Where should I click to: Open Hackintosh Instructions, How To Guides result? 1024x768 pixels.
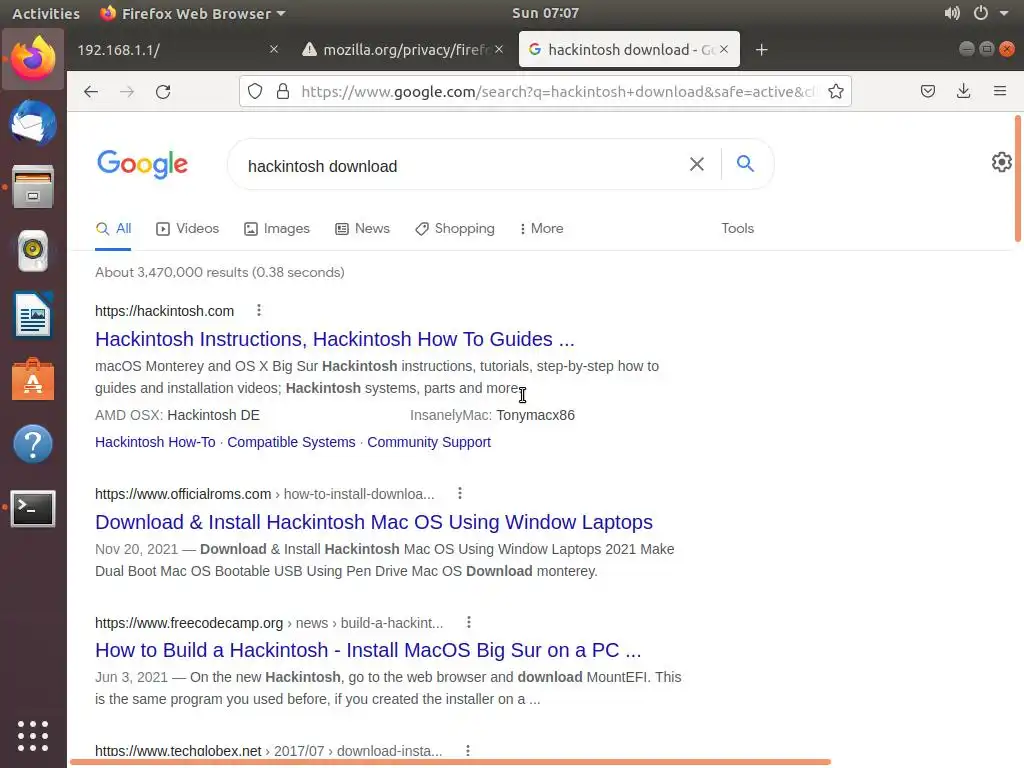click(334, 339)
